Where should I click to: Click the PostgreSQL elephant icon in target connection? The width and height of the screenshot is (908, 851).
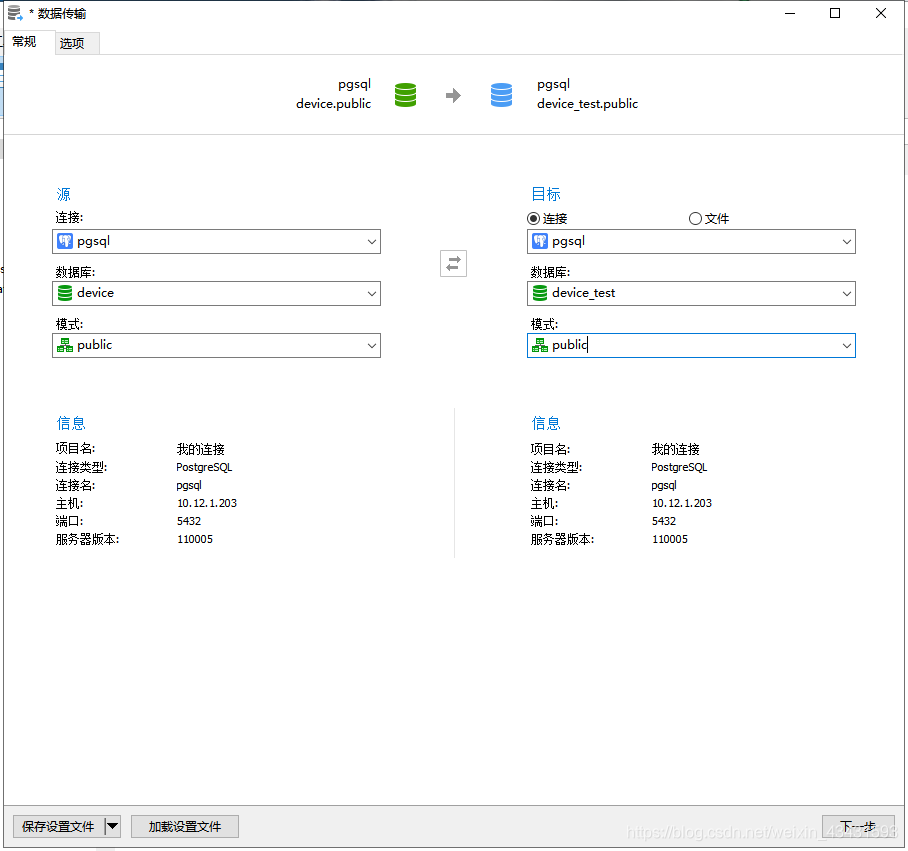pos(540,241)
